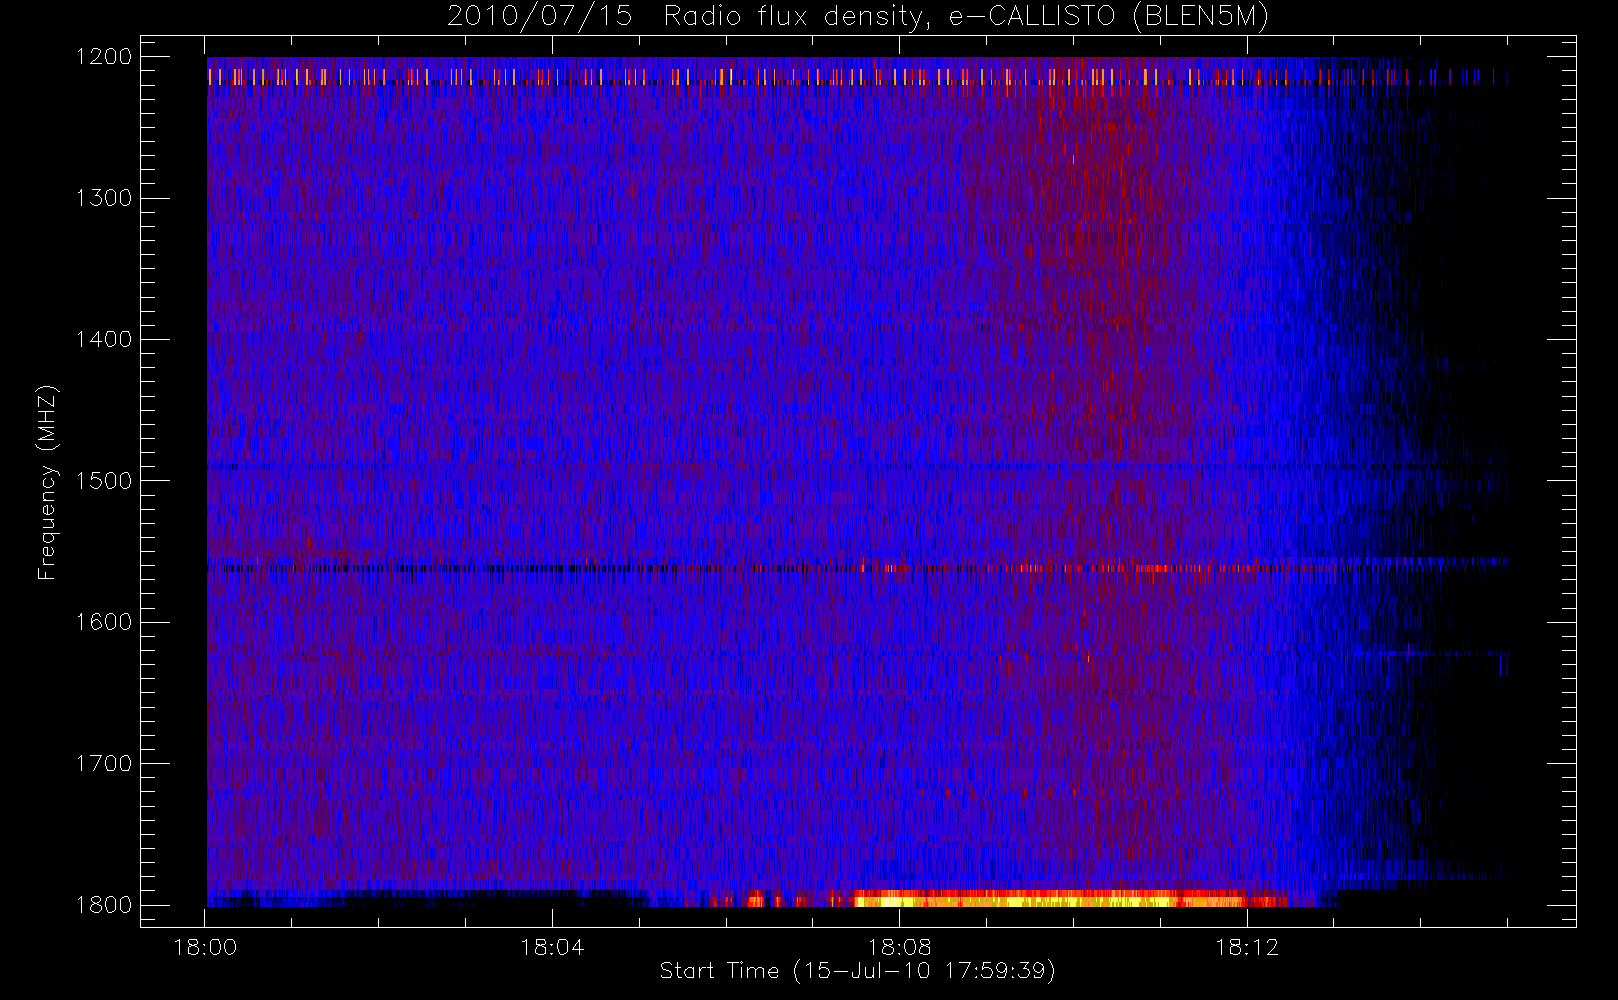Select the 1300 frequency tick label
The height and width of the screenshot is (1000, 1618).
(104, 198)
